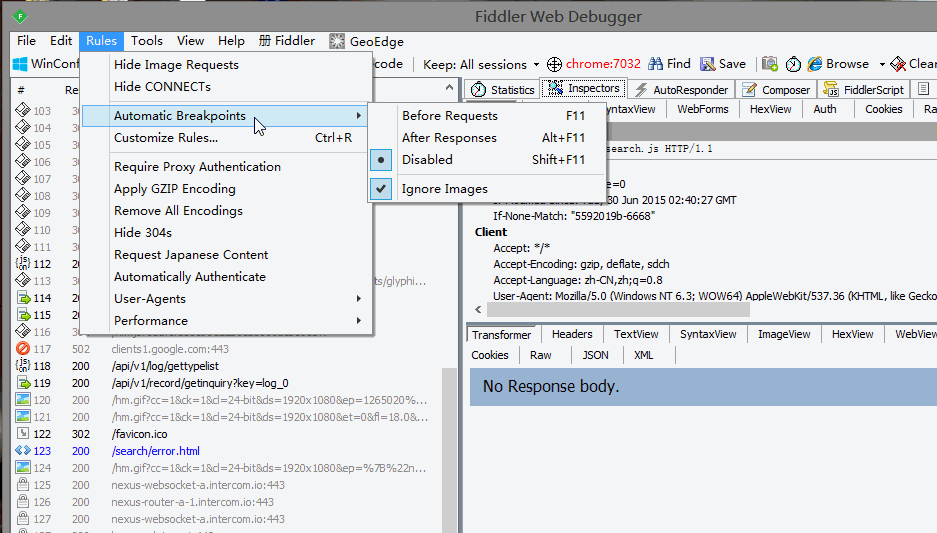Toggle Hide Image Requests rule
The height and width of the screenshot is (533, 937).
coord(225,65)
